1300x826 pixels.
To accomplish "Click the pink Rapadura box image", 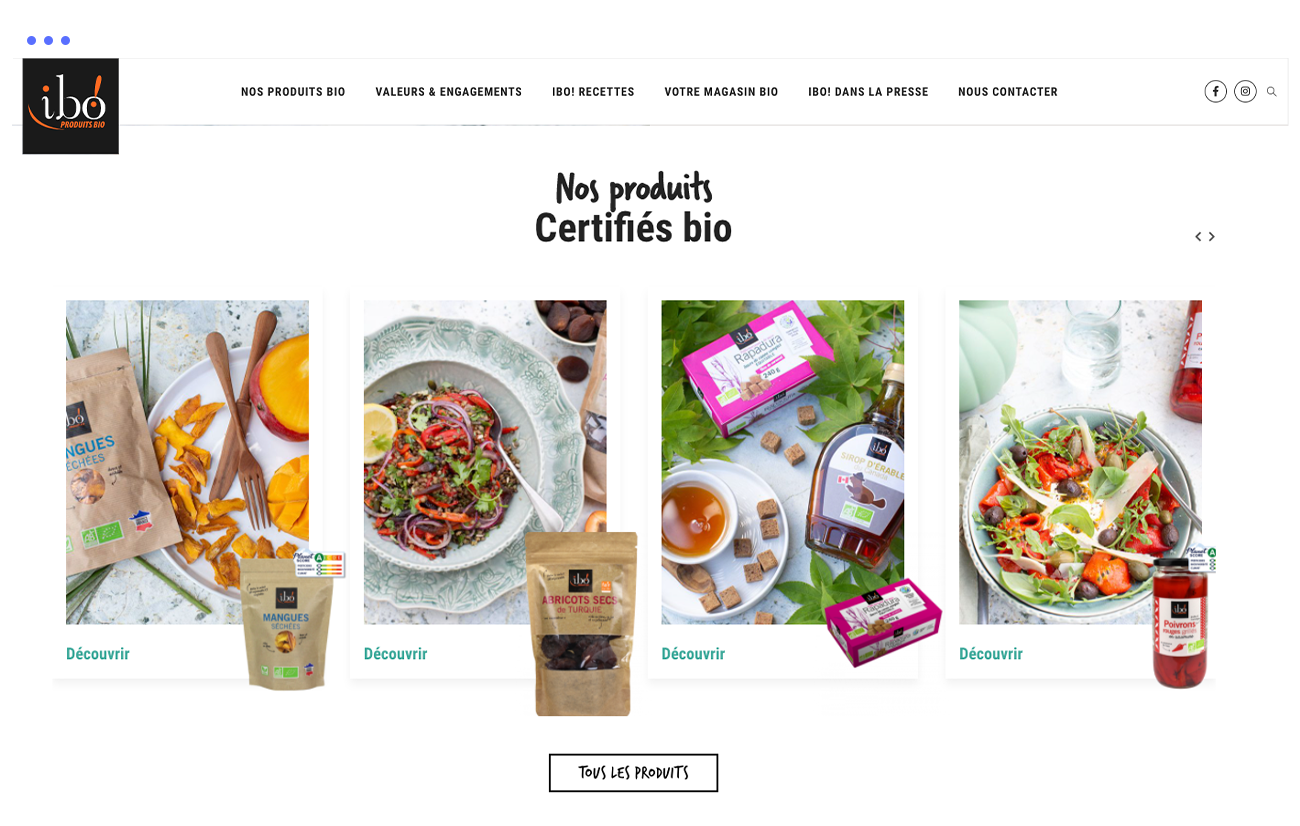I will pyautogui.click(x=883, y=621).
